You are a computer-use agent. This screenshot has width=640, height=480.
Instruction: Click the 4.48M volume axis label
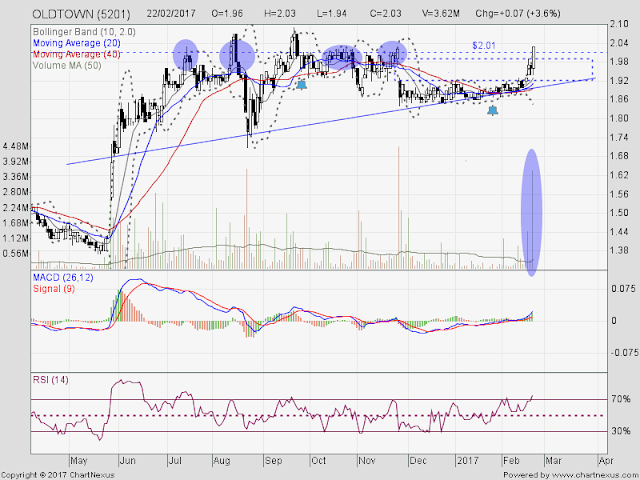click(x=16, y=146)
